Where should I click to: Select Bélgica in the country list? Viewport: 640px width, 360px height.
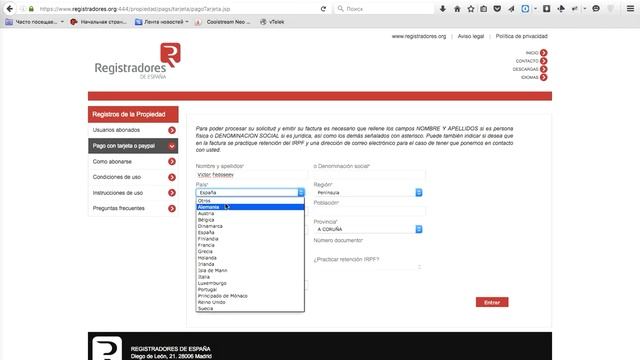(x=250, y=220)
